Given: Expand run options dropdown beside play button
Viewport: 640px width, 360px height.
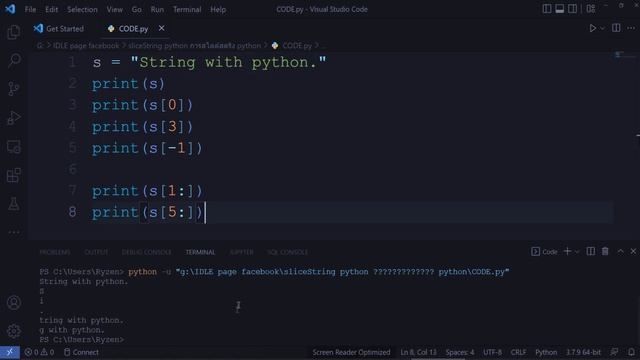Looking at the screenshot, I should tap(602, 29).
